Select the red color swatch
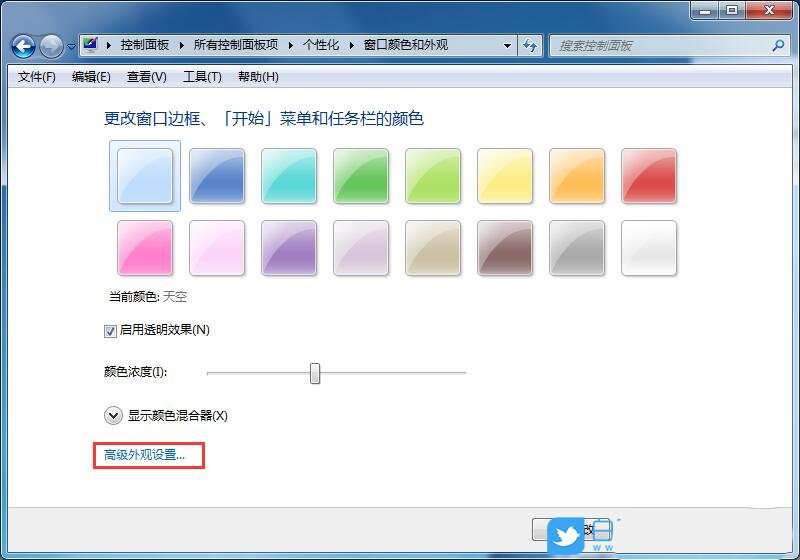Screen dimensions: 800x560 (648, 176)
